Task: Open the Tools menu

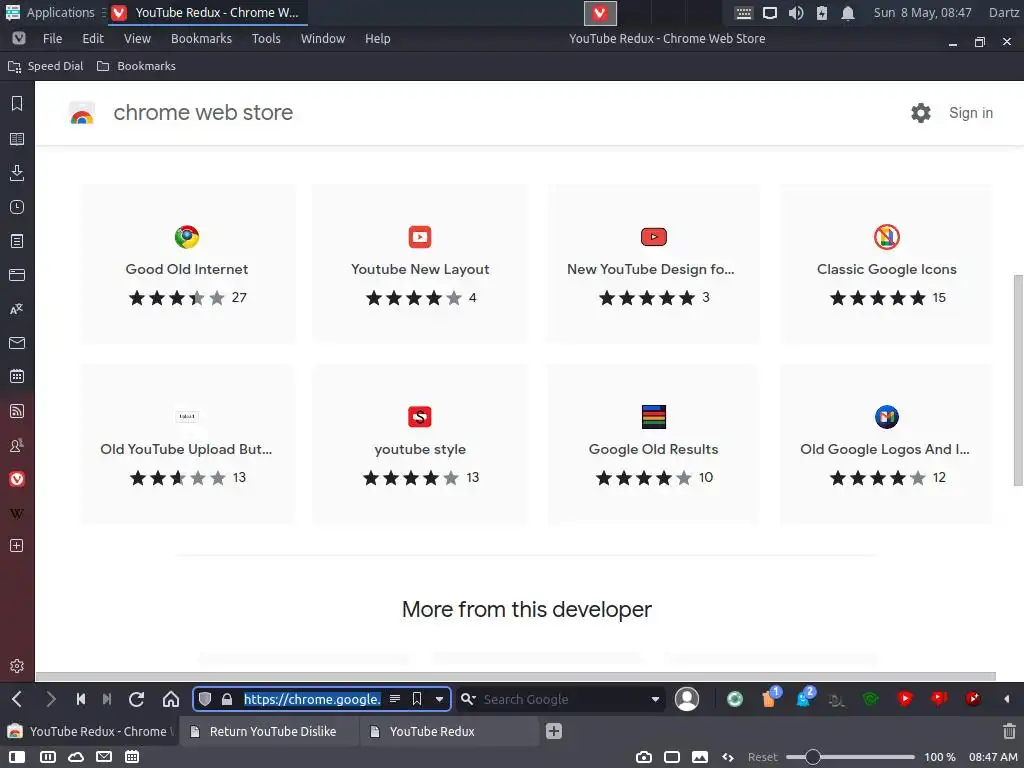Action: (x=266, y=39)
